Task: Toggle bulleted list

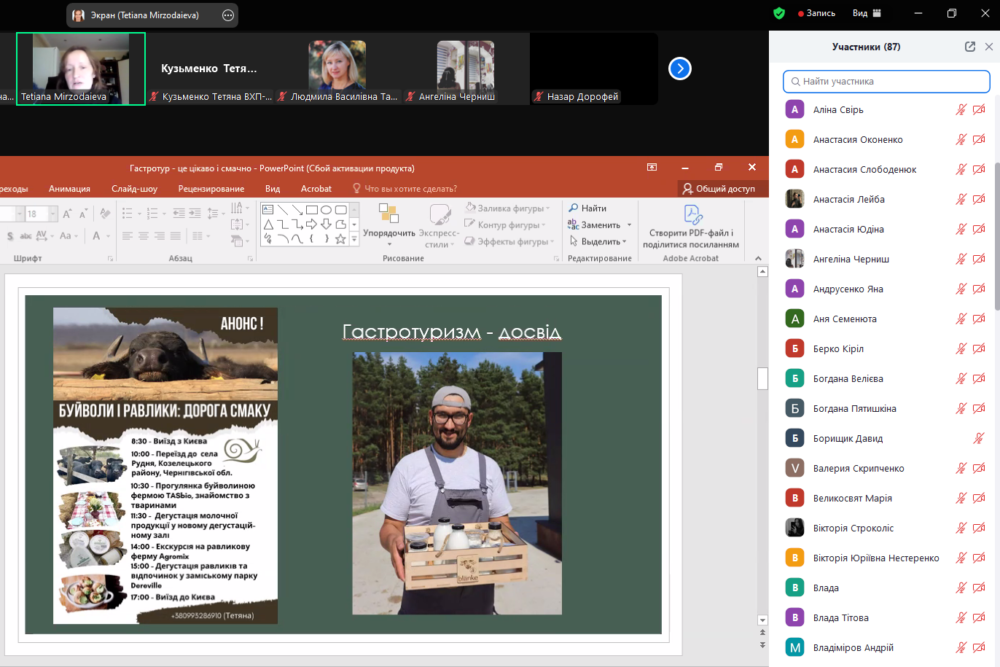Action: 130,213
